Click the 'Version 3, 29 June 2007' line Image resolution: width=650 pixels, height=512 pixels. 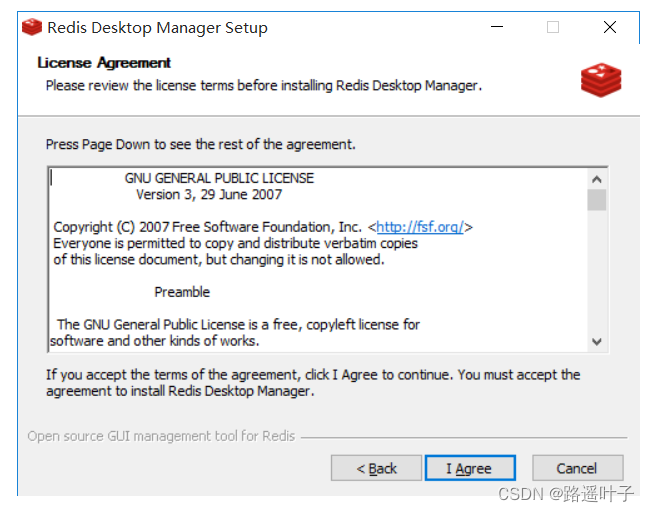tap(209, 194)
